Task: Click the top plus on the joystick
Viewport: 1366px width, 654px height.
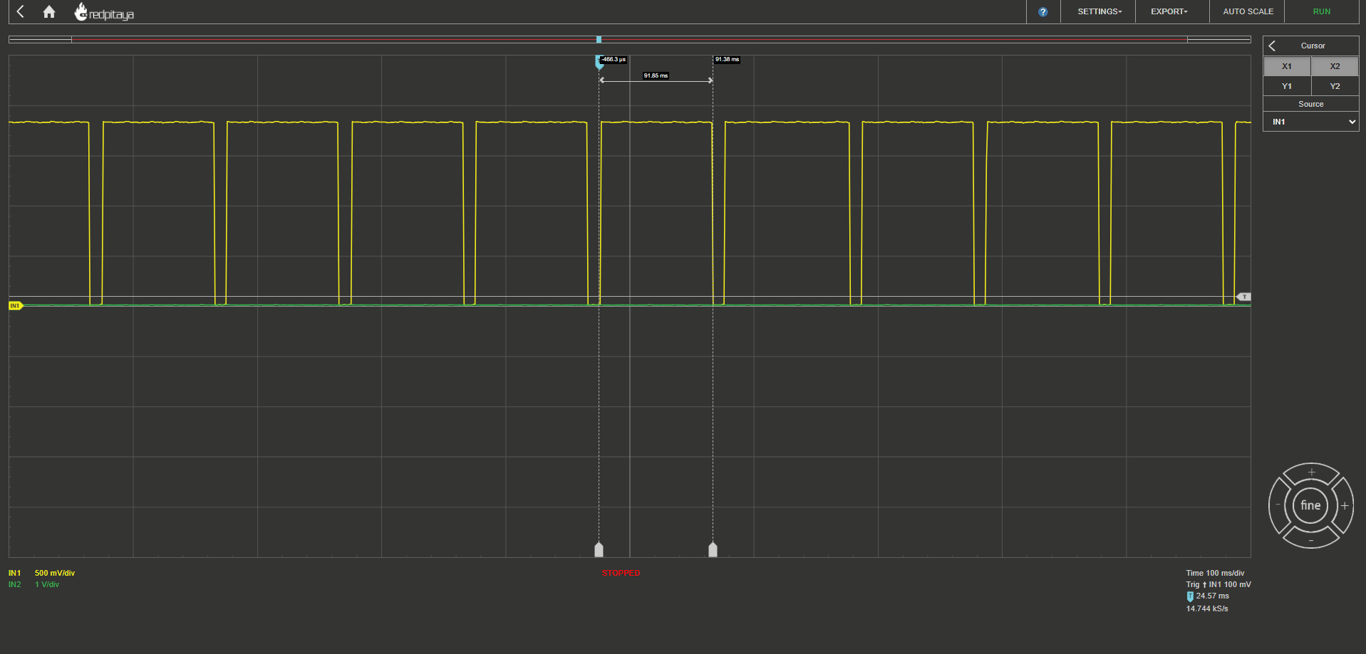Action: pyautogui.click(x=1311, y=473)
